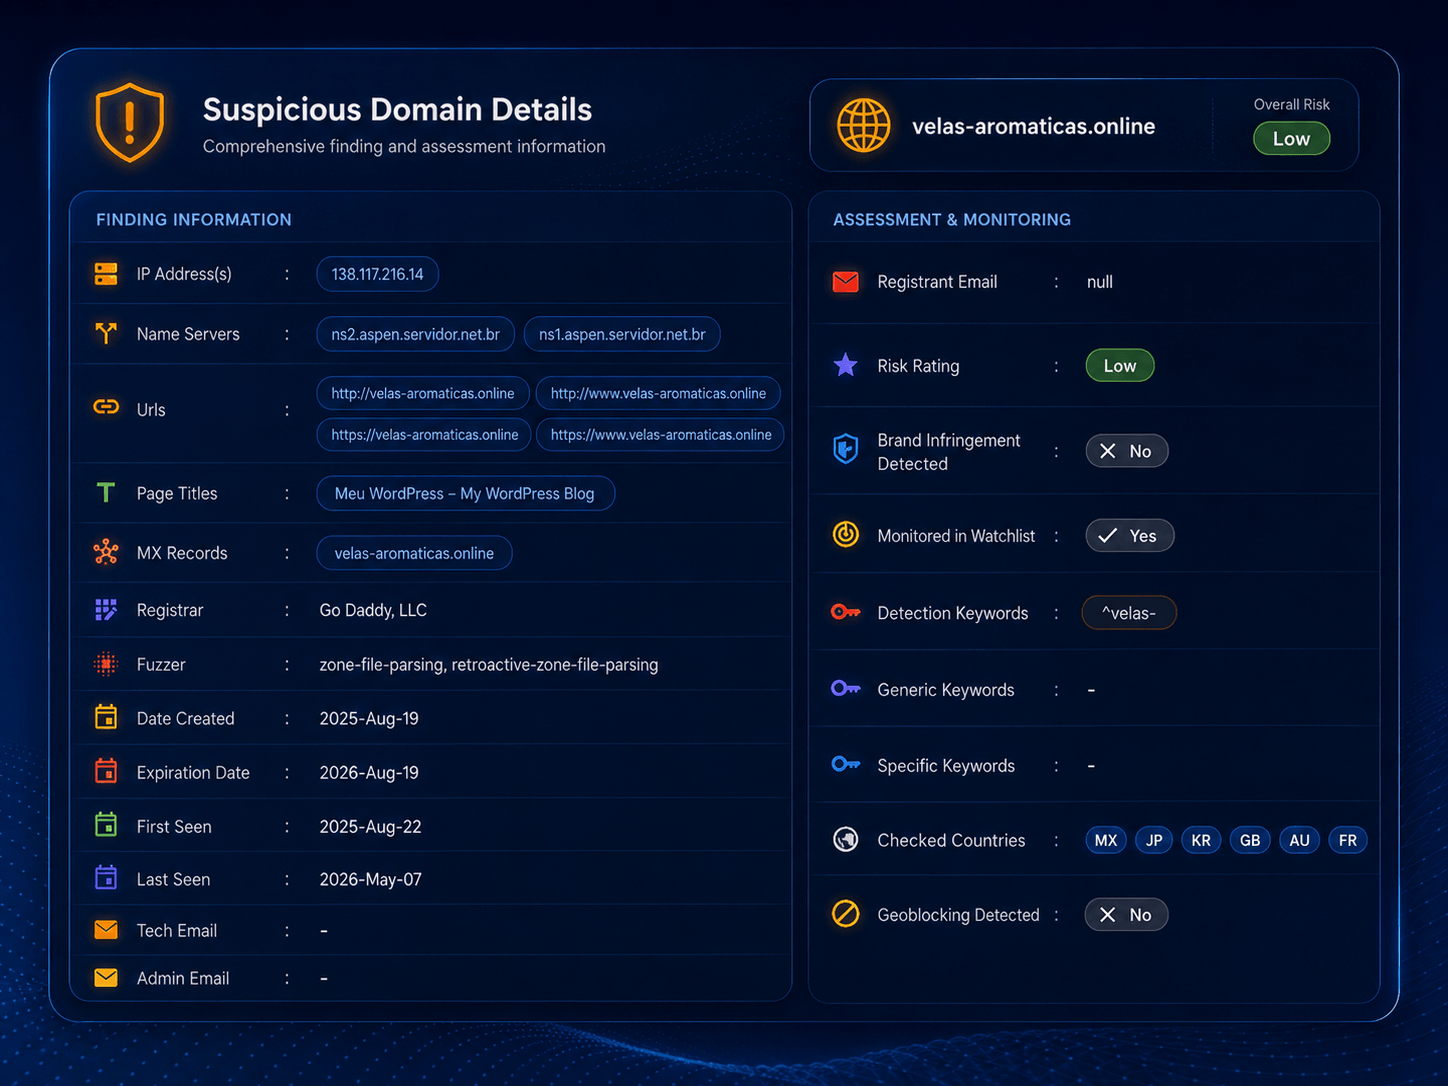1448x1086 pixels.
Task: Click the IP Address server icon
Action: (x=106, y=274)
